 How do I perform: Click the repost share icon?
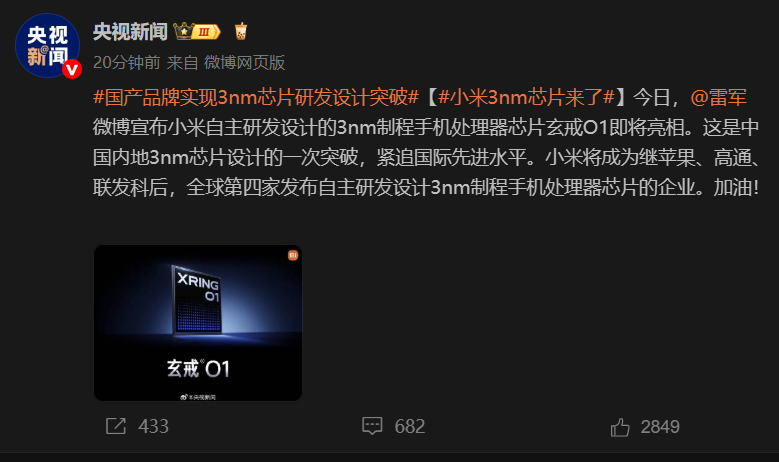pyautogui.click(x=116, y=426)
